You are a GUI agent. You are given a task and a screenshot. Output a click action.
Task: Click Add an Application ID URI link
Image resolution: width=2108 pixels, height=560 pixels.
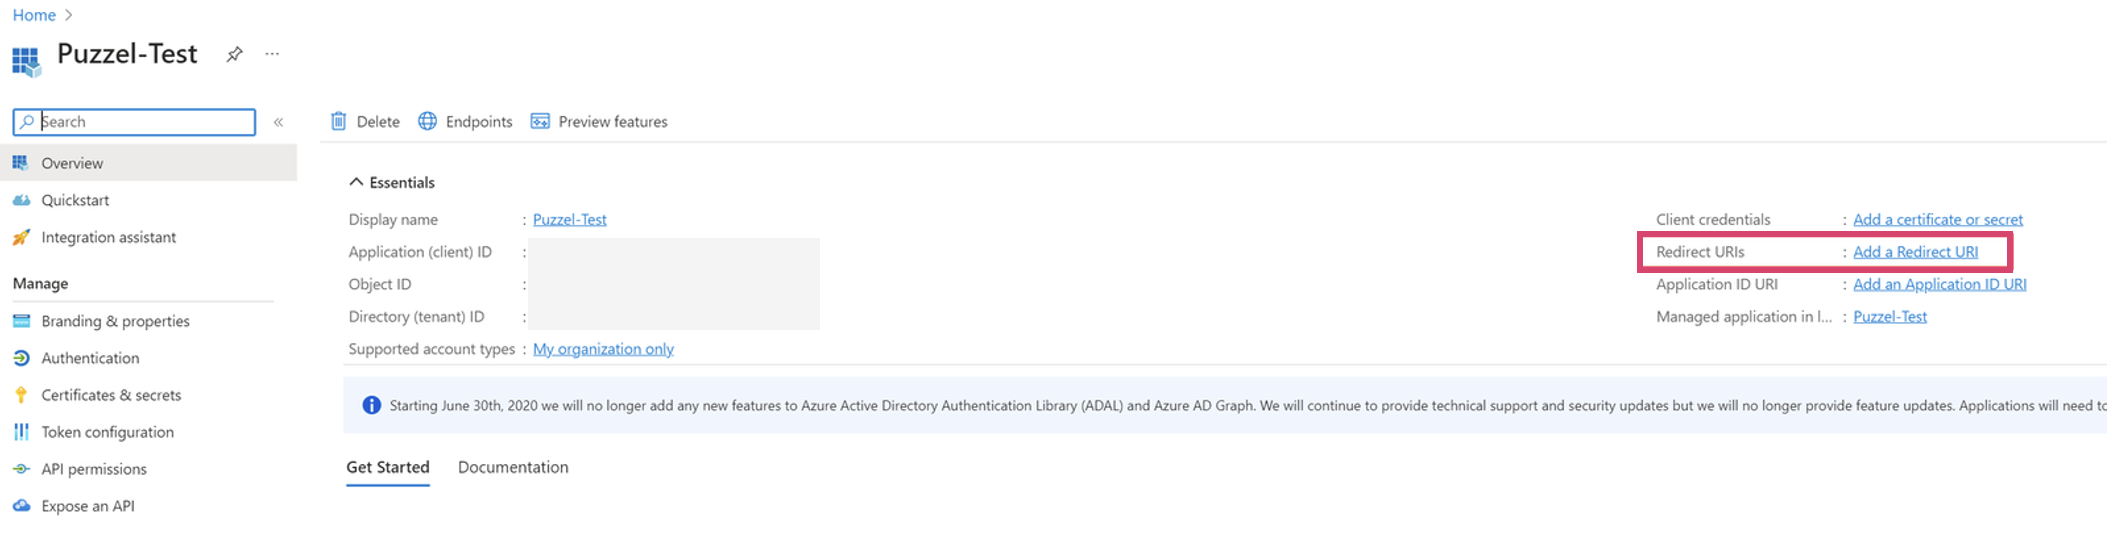pyautogui.click(x=1939, y=284)
